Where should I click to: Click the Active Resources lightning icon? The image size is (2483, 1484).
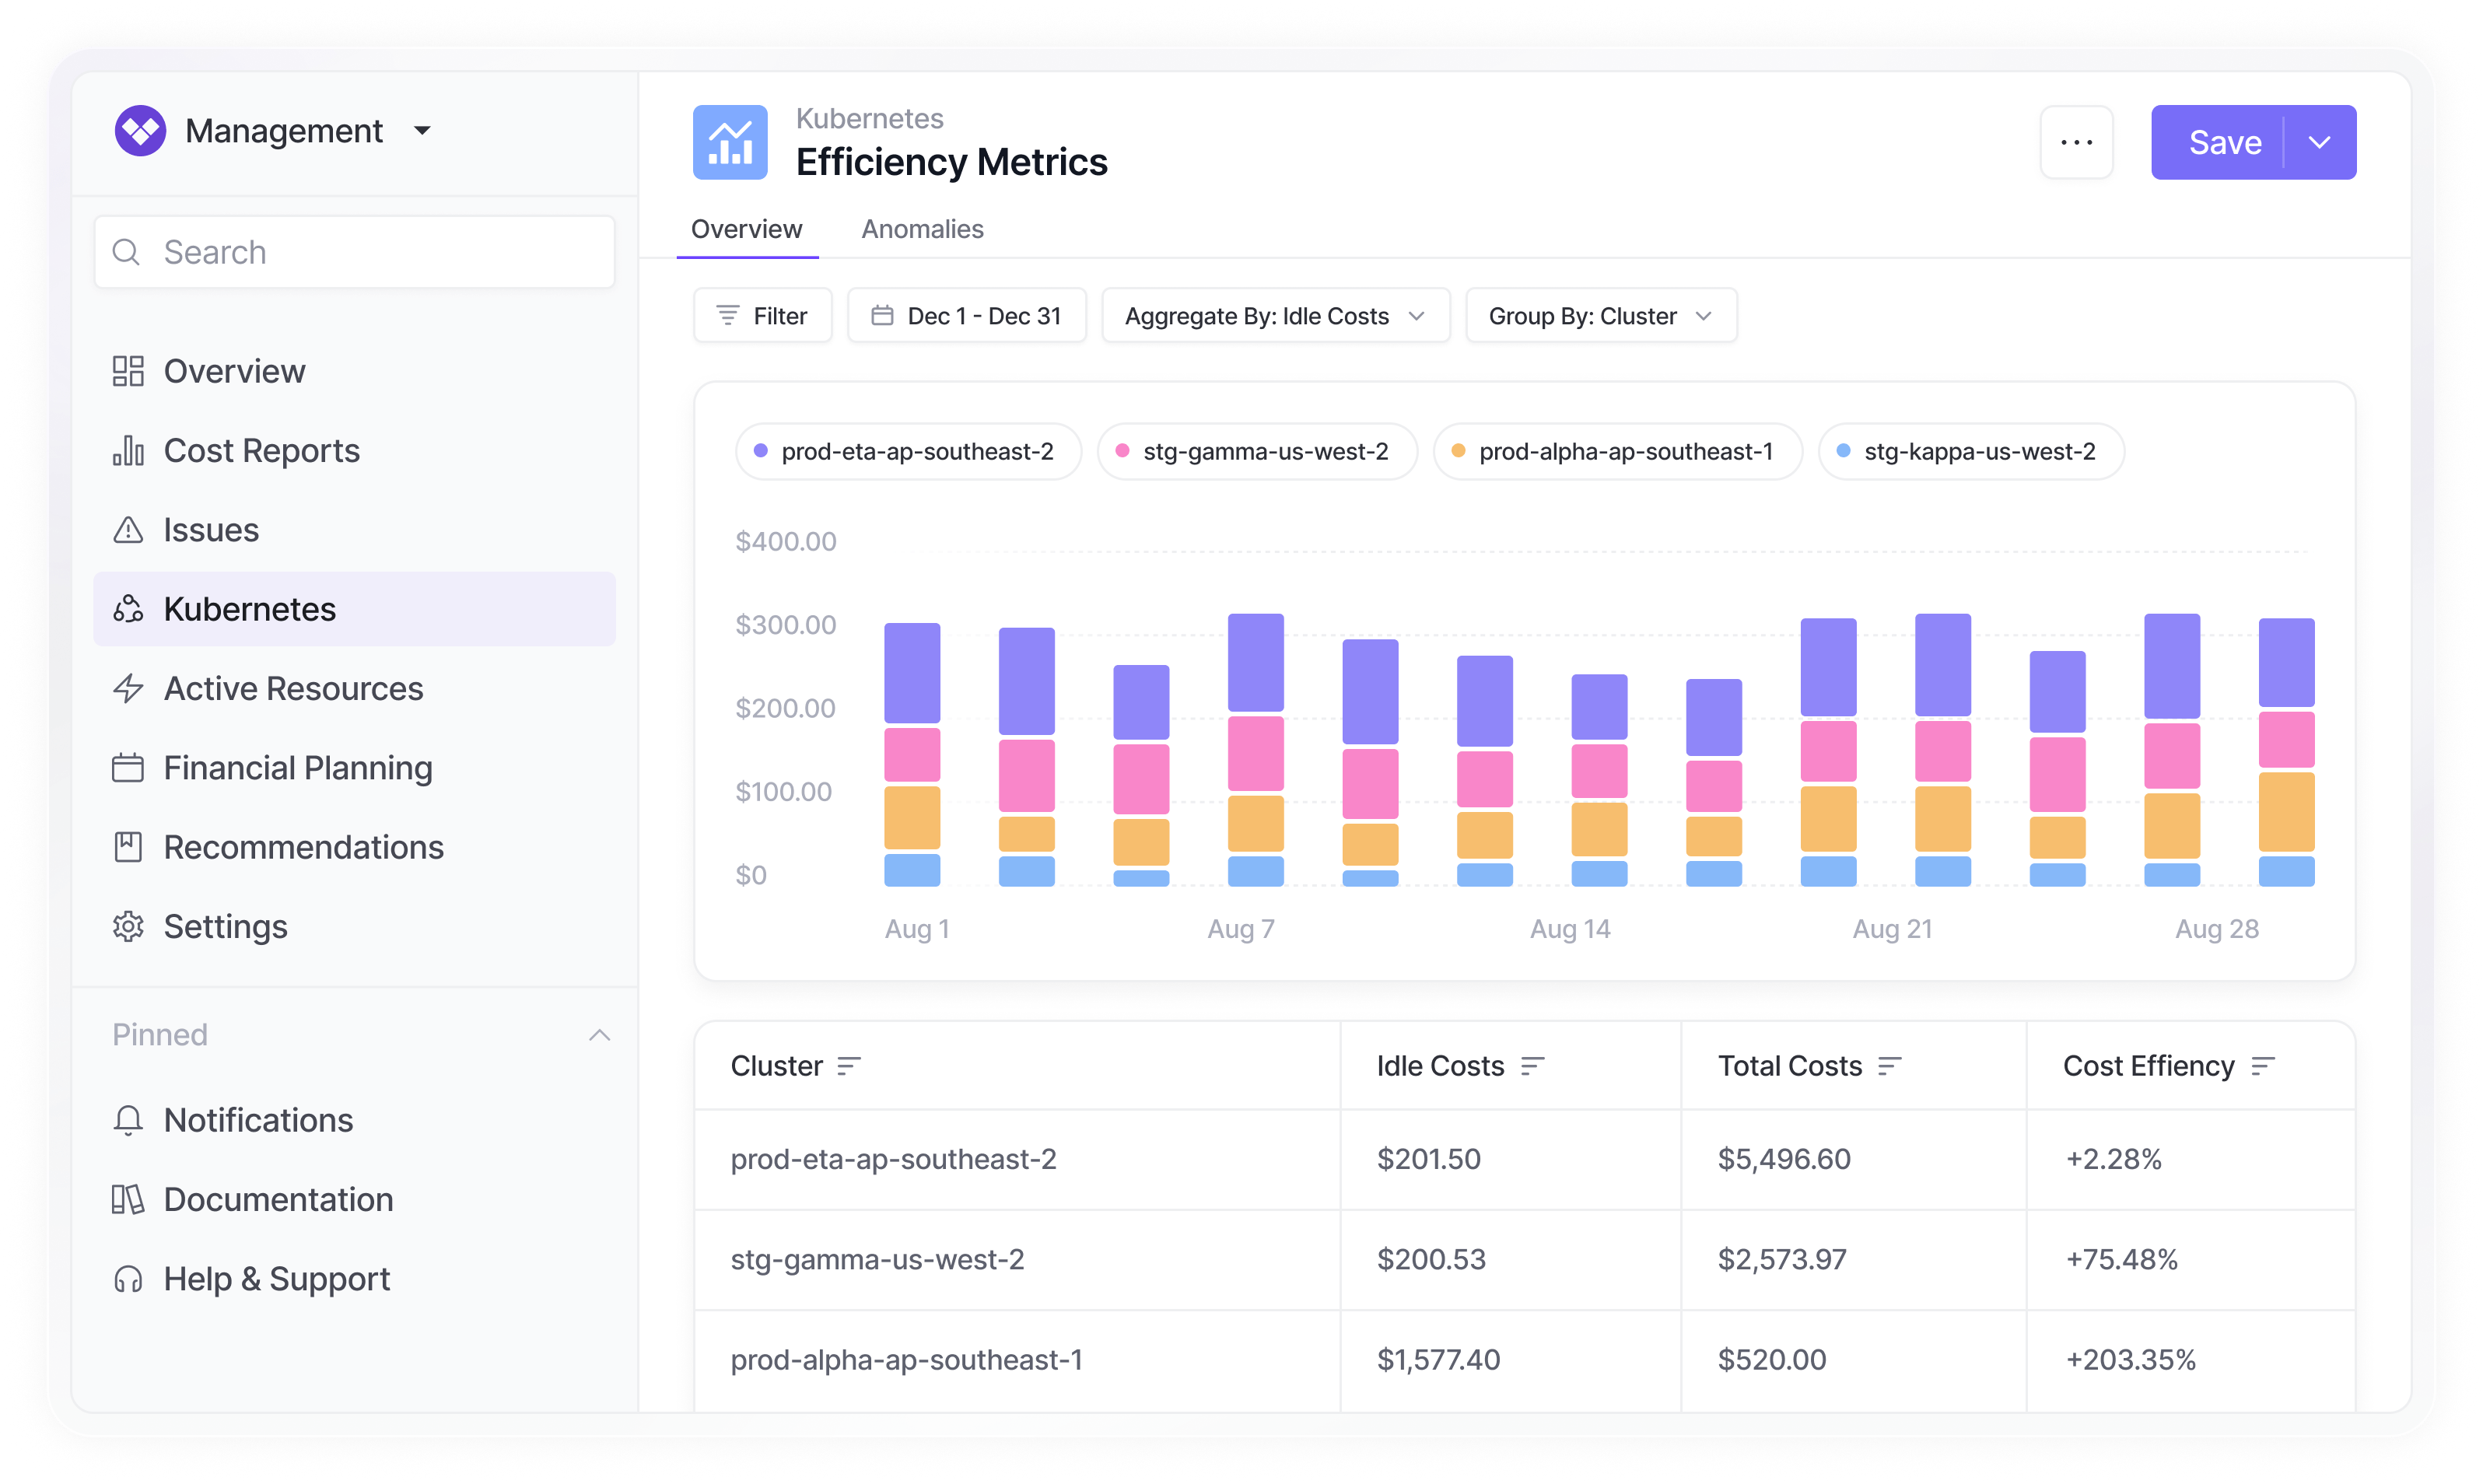point(128,689)
